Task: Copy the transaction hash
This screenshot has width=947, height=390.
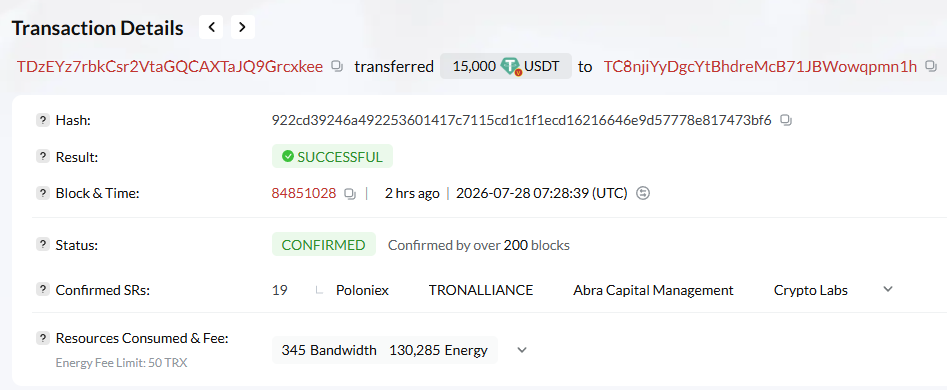Action: (786, 120)
